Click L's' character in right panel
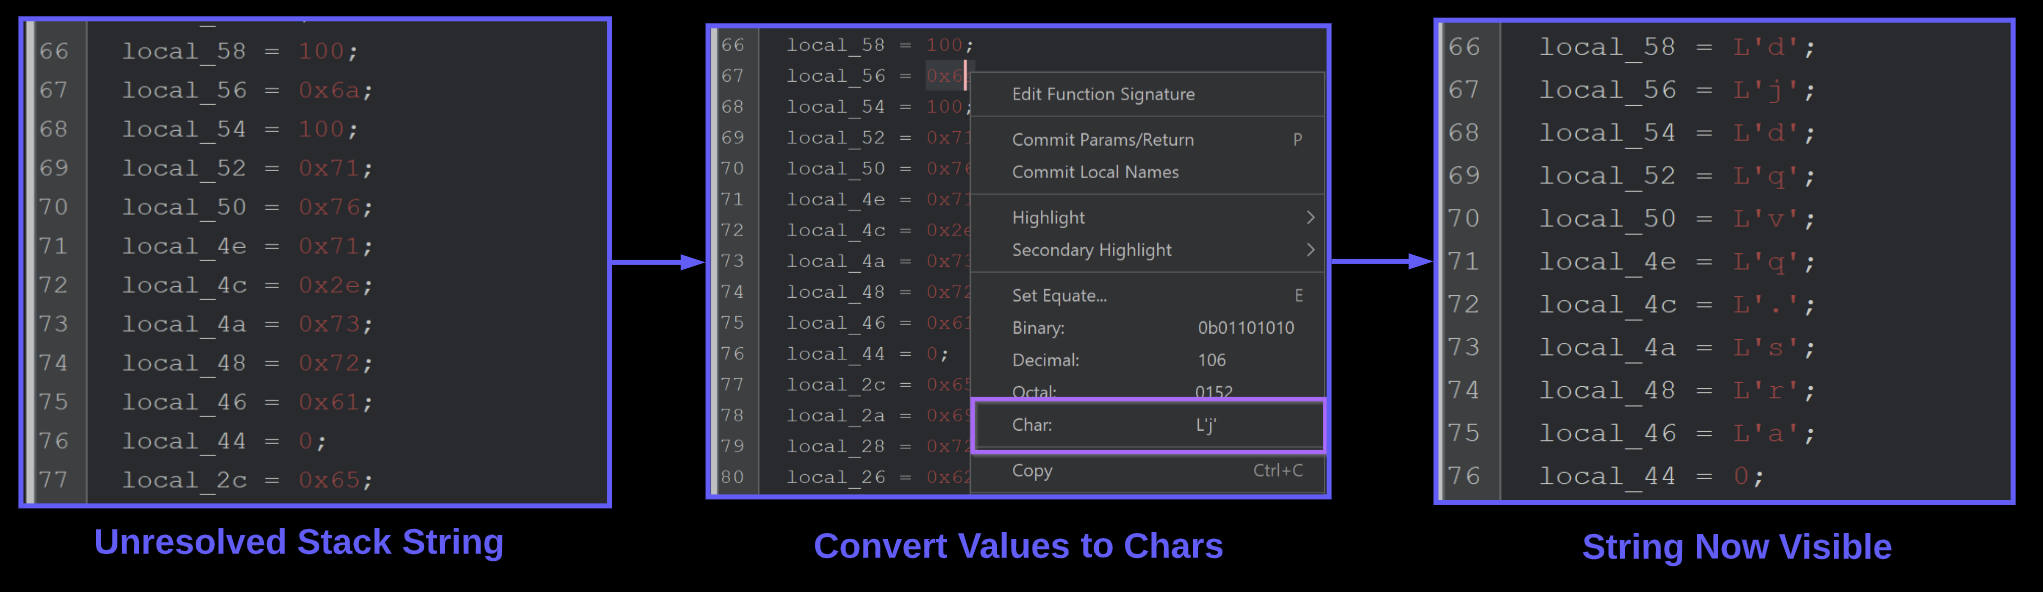The height and width of the screenshot is (592, 2043). point(1766,348)
